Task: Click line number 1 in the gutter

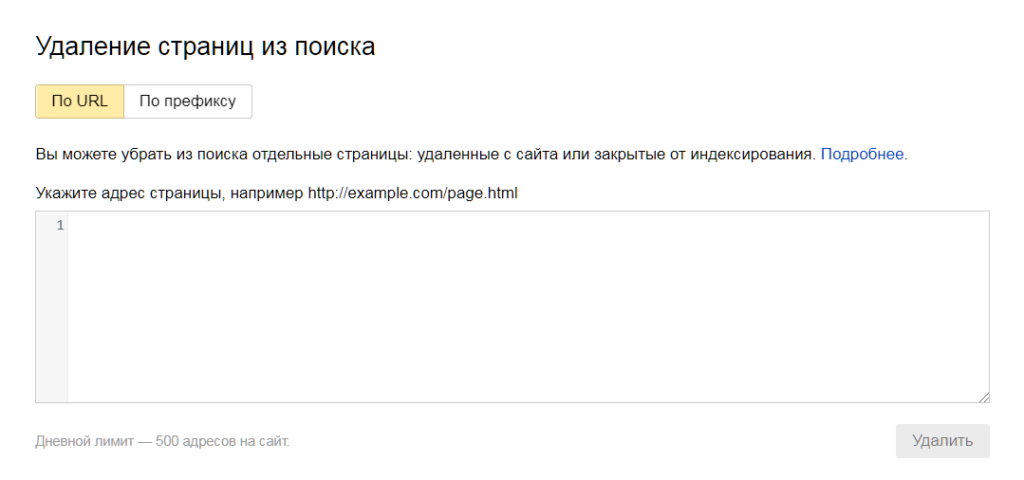Action: point(60,226)
